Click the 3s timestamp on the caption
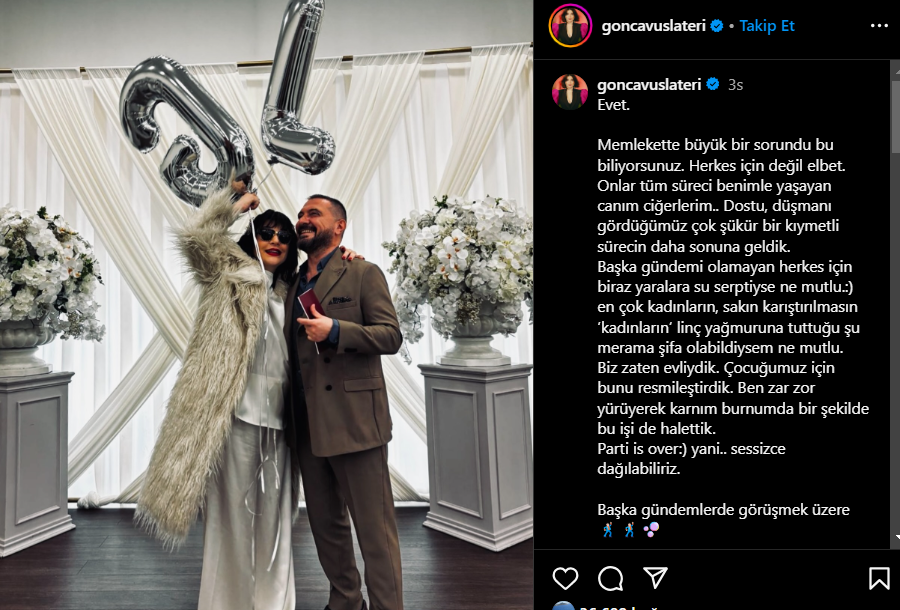 (x=735, y=85)
